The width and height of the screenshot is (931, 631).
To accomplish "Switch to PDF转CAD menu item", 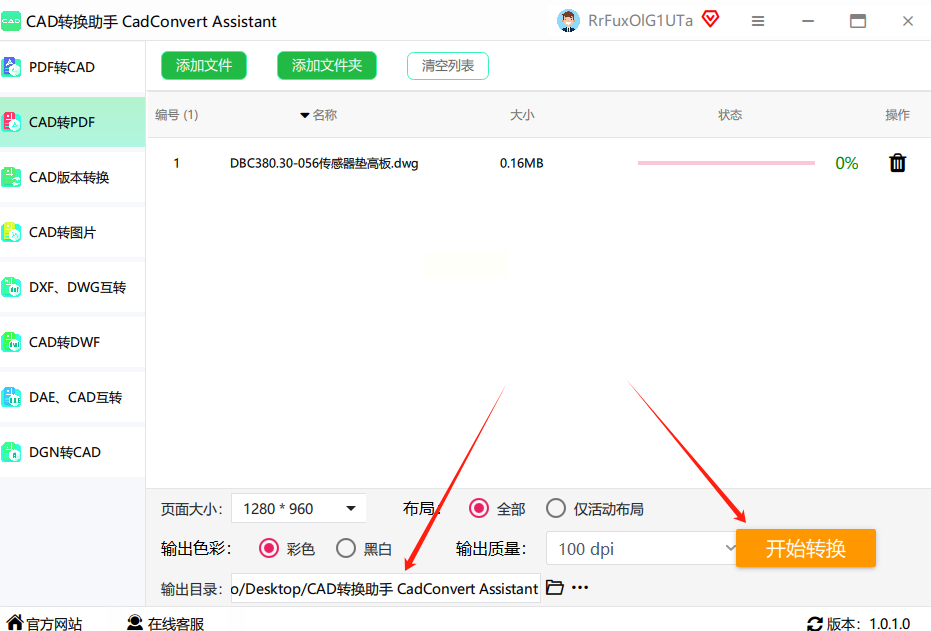I will 72,67.
